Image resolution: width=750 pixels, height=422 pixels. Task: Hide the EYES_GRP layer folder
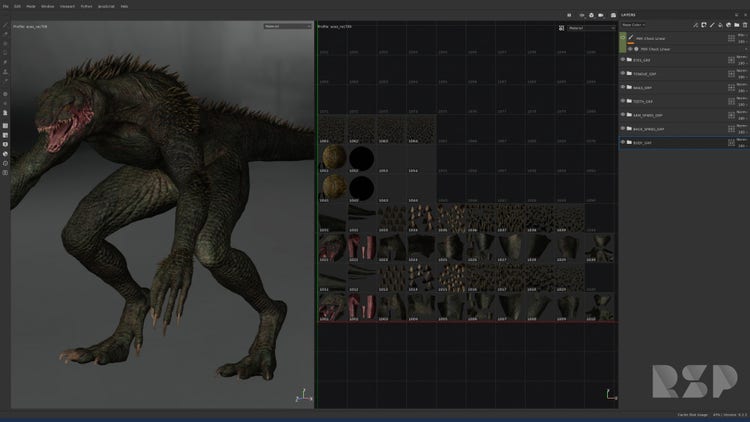(623, 60)
